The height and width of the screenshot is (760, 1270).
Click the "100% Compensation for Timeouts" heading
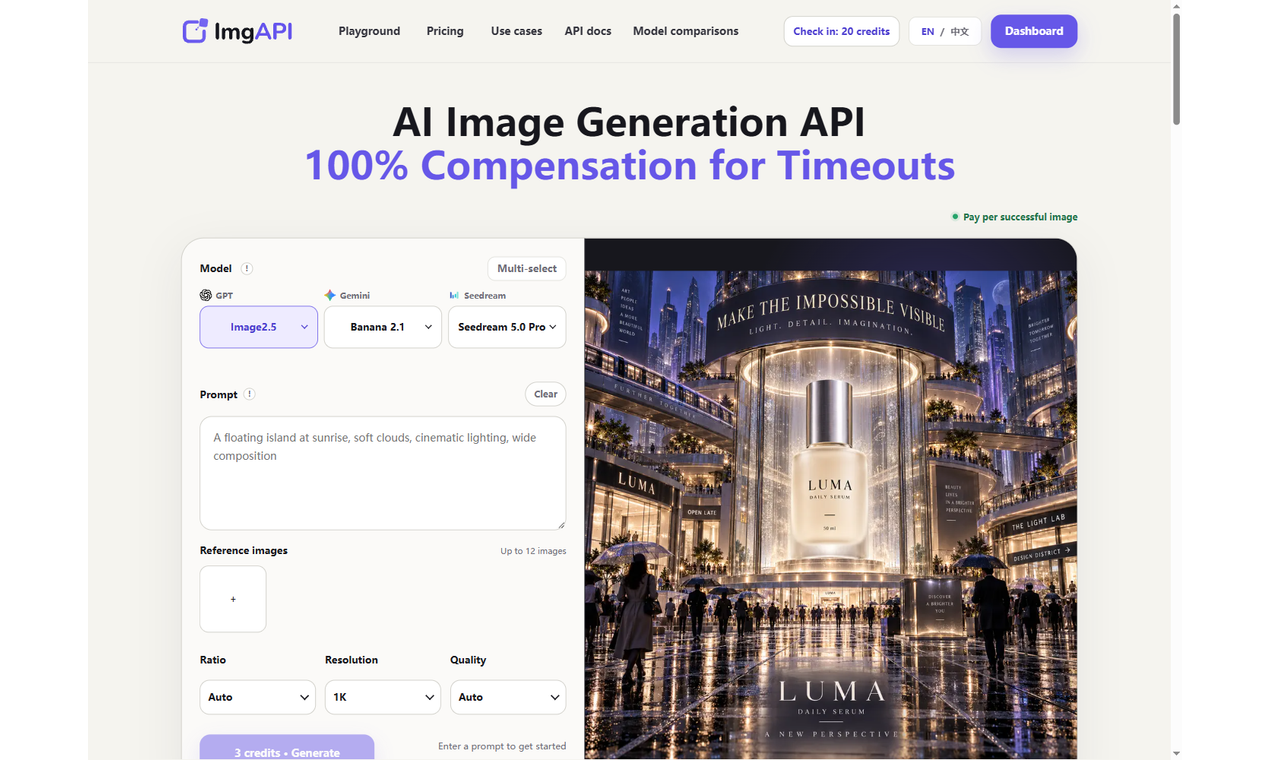630,165
